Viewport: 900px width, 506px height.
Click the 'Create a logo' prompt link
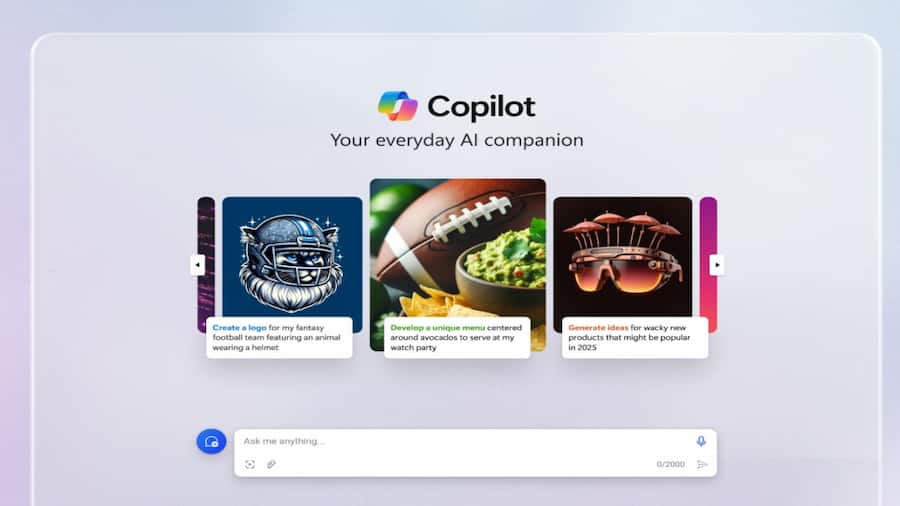tap(239, 328)
